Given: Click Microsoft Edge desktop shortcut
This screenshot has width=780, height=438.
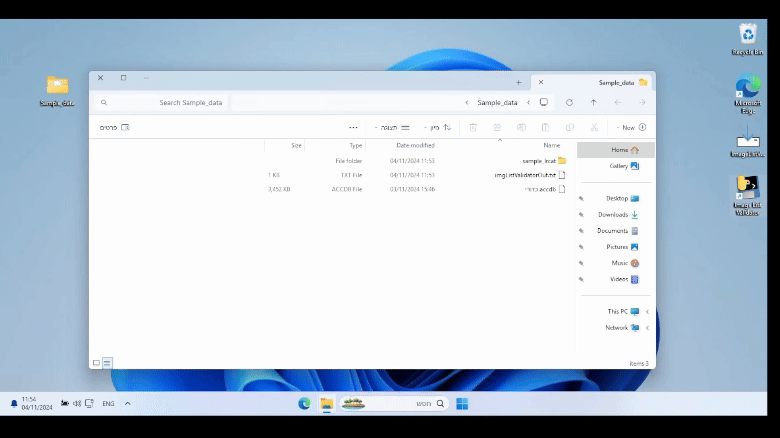Looking at the screenshot, I should pos(747,94).
